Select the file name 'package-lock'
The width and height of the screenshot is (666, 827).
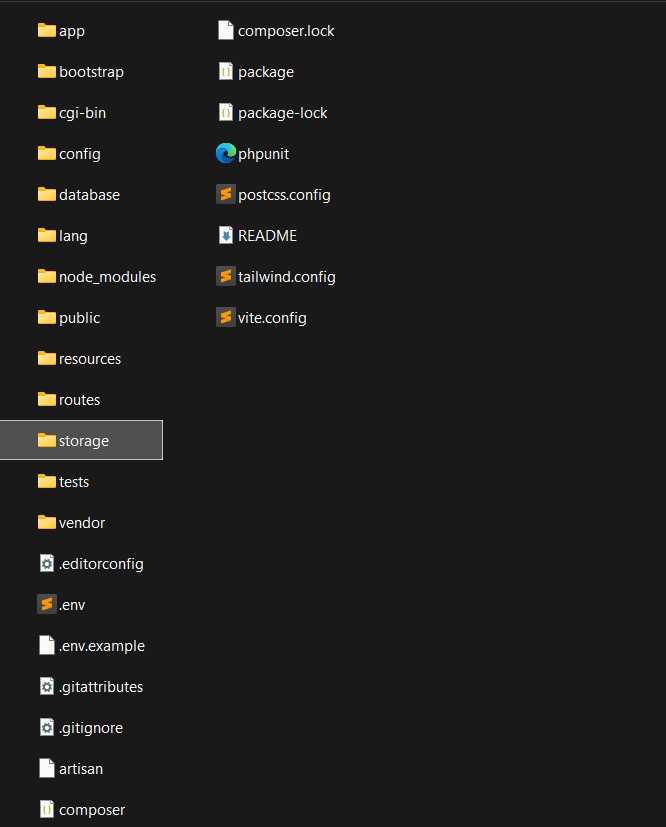pos(283,113)
